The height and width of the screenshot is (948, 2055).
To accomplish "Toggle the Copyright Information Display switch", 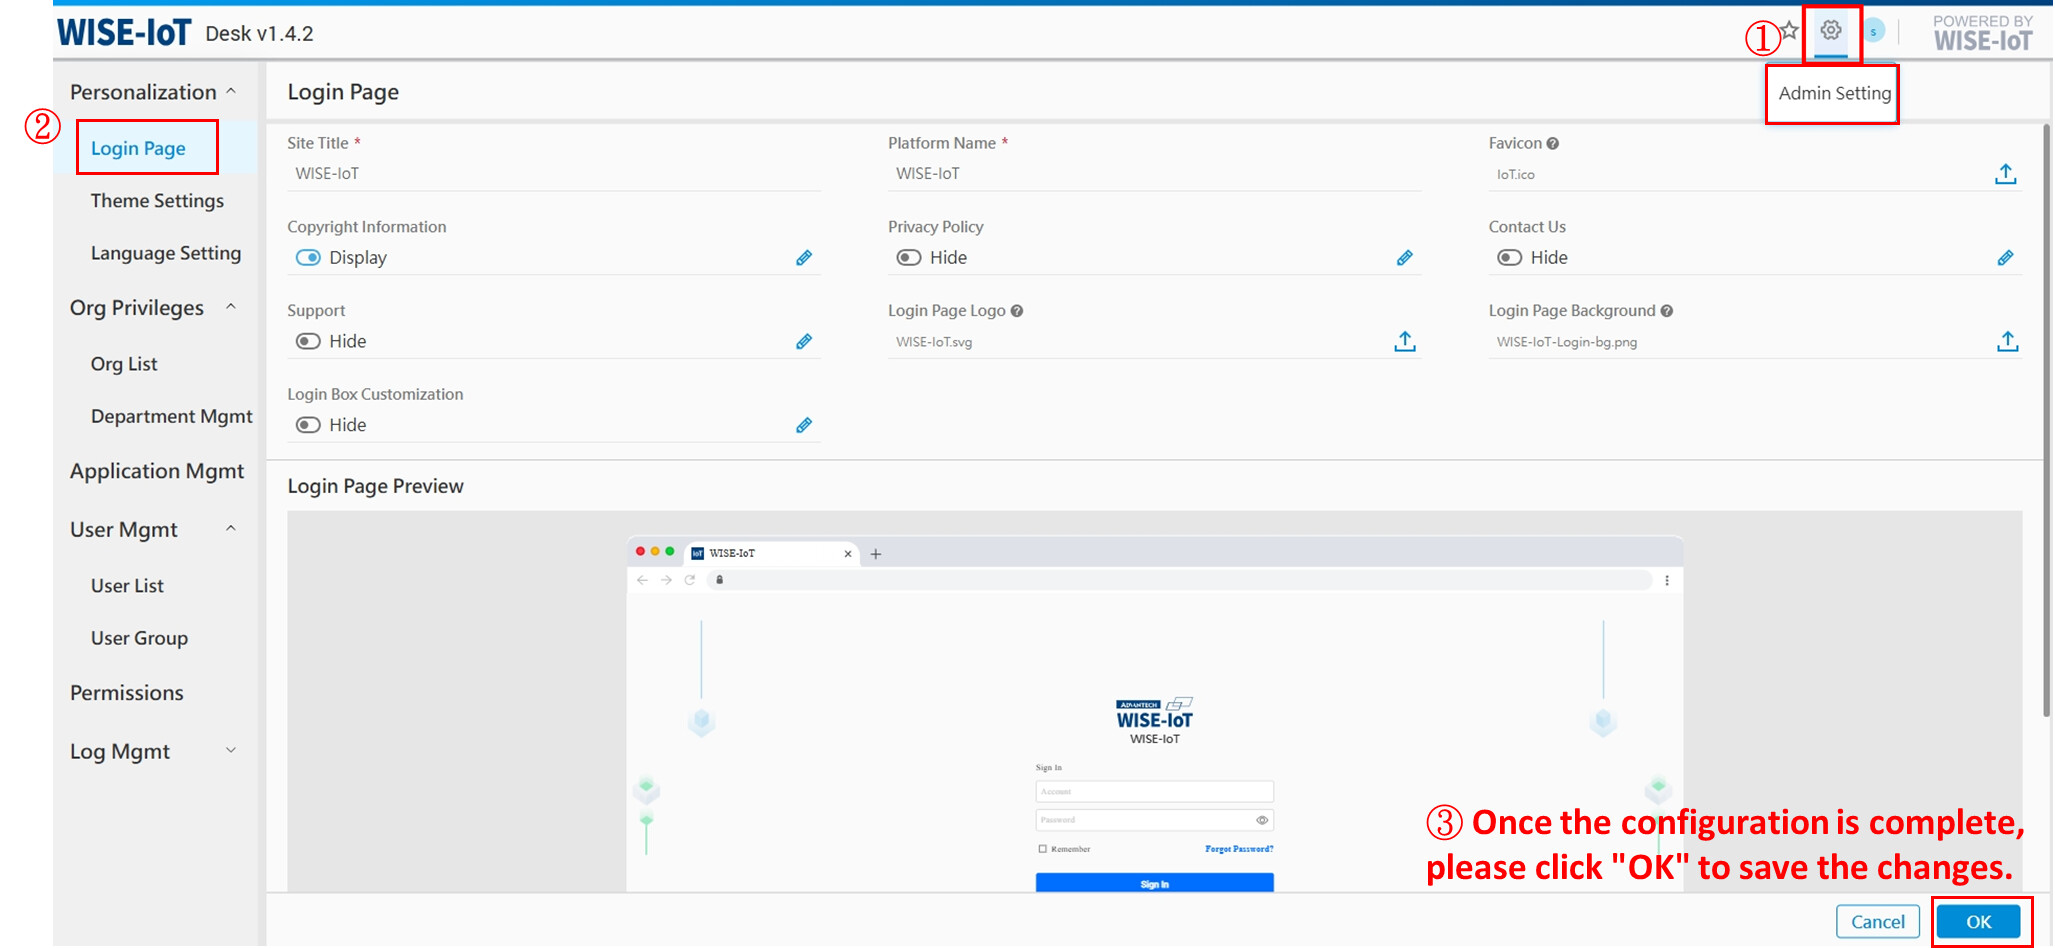I will 308,258.
